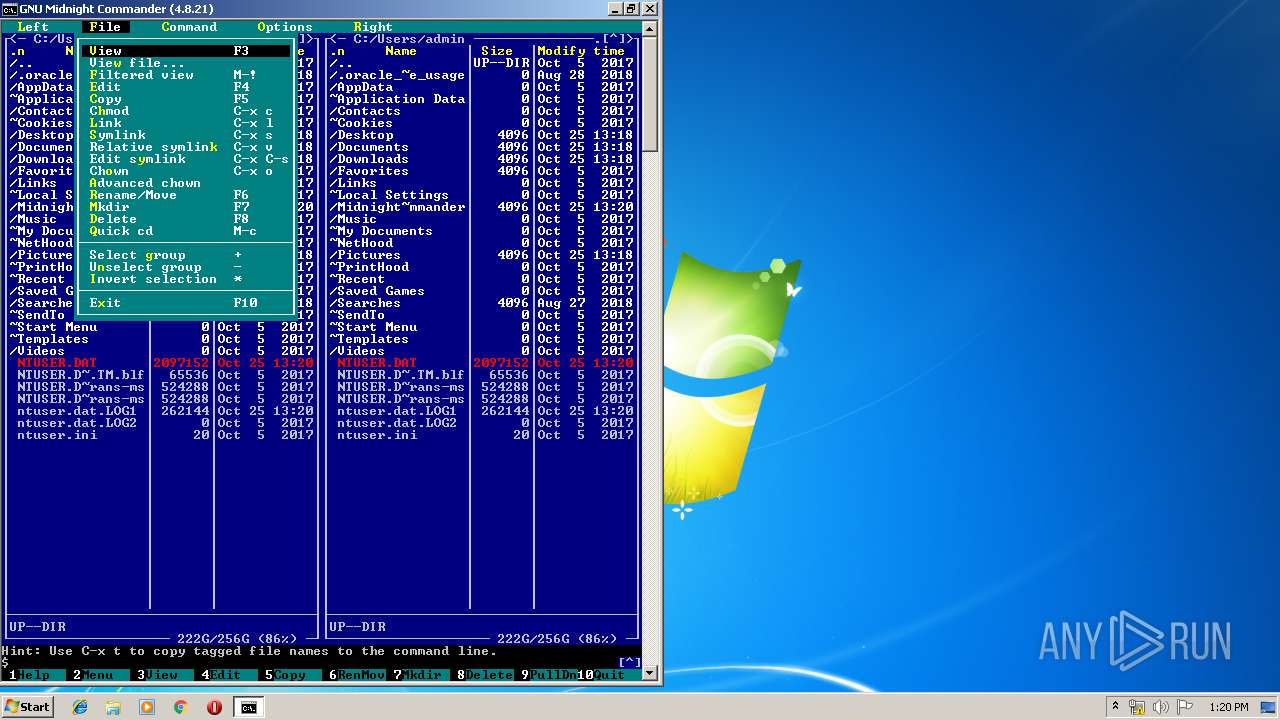The width and height of the screenshot is (1280, 720).
Task: Sort right panel by Name column header
Action: click(401, 51)
